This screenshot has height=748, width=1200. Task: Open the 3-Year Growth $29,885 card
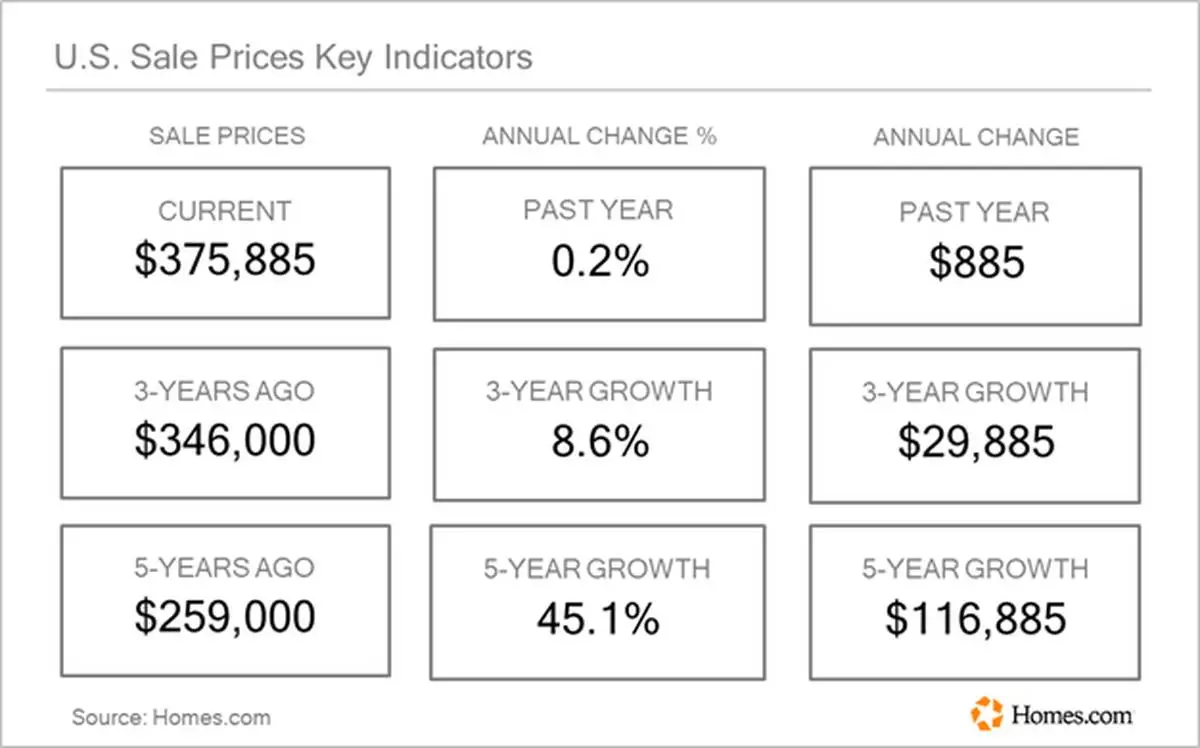(x=975, y=425)
